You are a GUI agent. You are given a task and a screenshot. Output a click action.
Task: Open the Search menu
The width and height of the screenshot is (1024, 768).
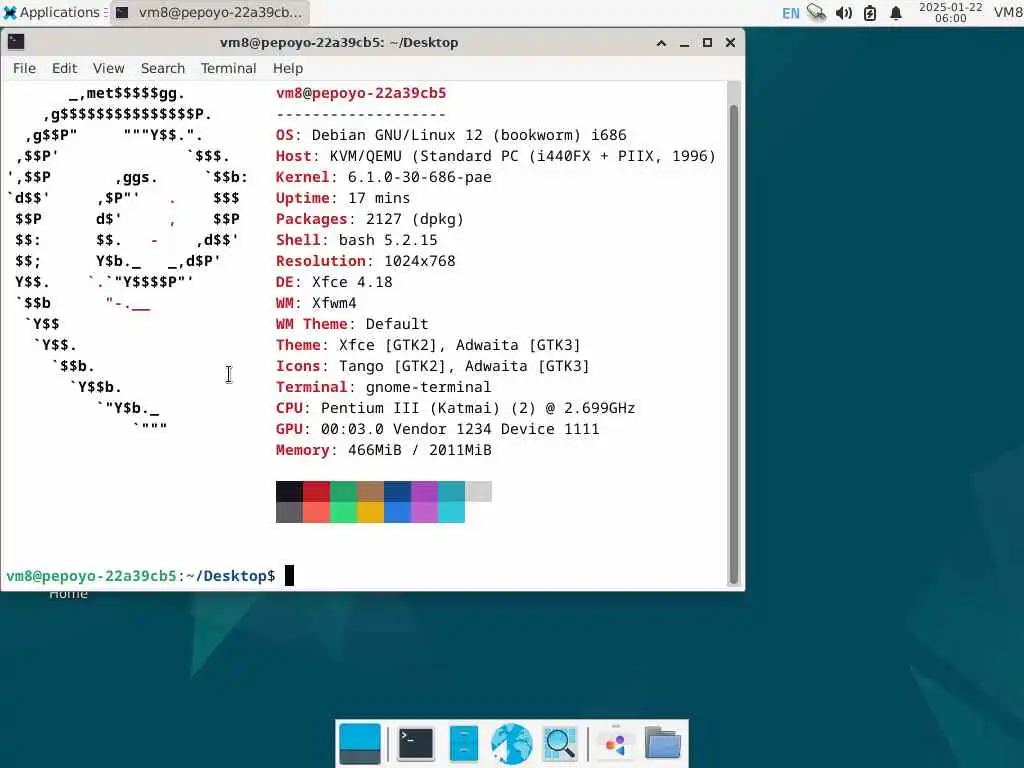point(163,68)
